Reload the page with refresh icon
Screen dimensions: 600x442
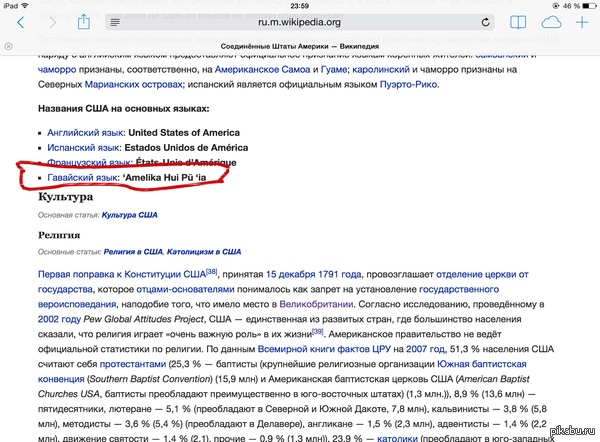[484, 23]
